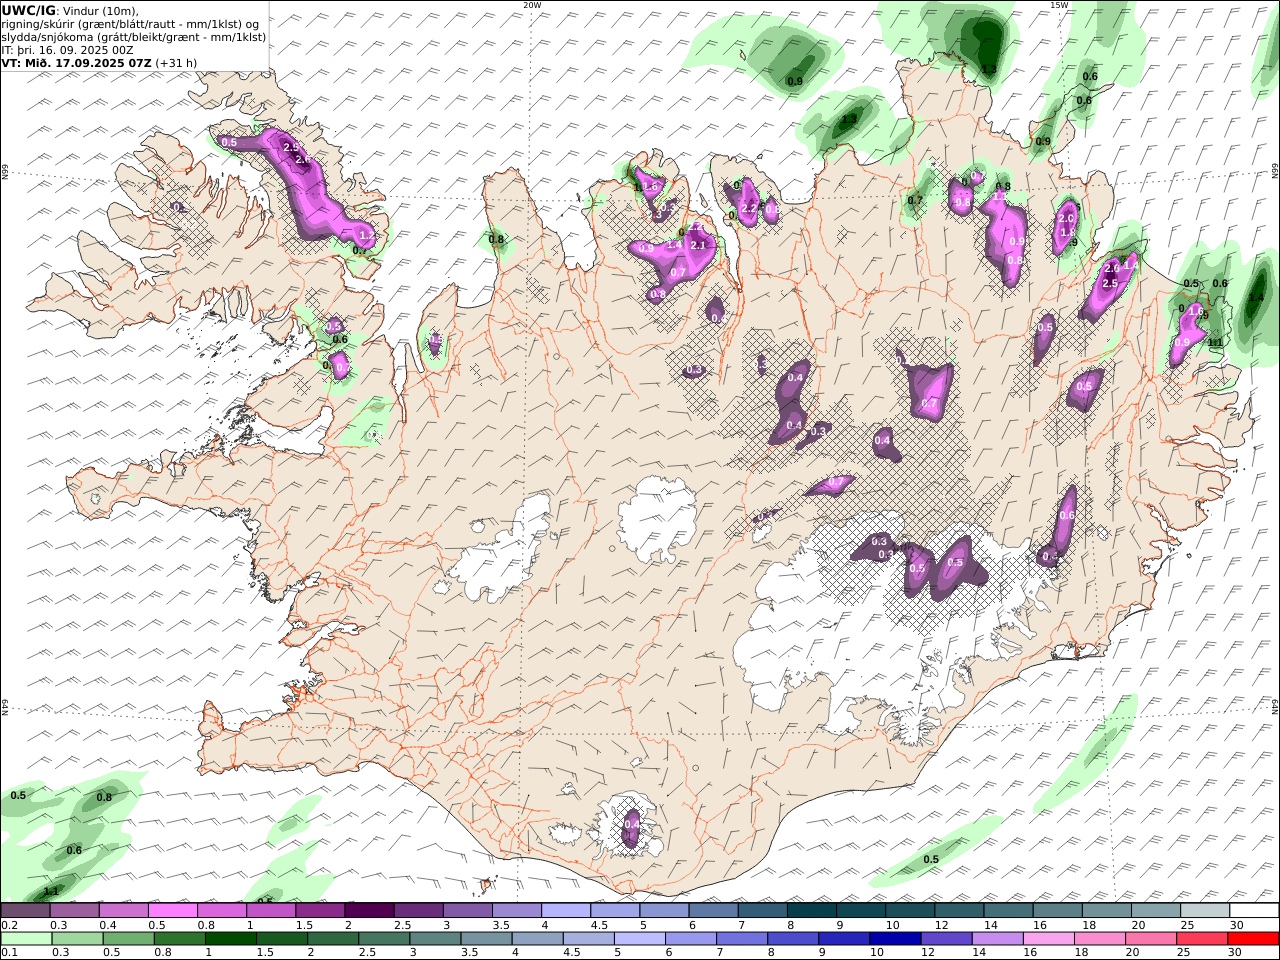Click the white 30 swatch in snow legend
The height and width of the screenshot is (960, 1280).
coord(1254,910)
